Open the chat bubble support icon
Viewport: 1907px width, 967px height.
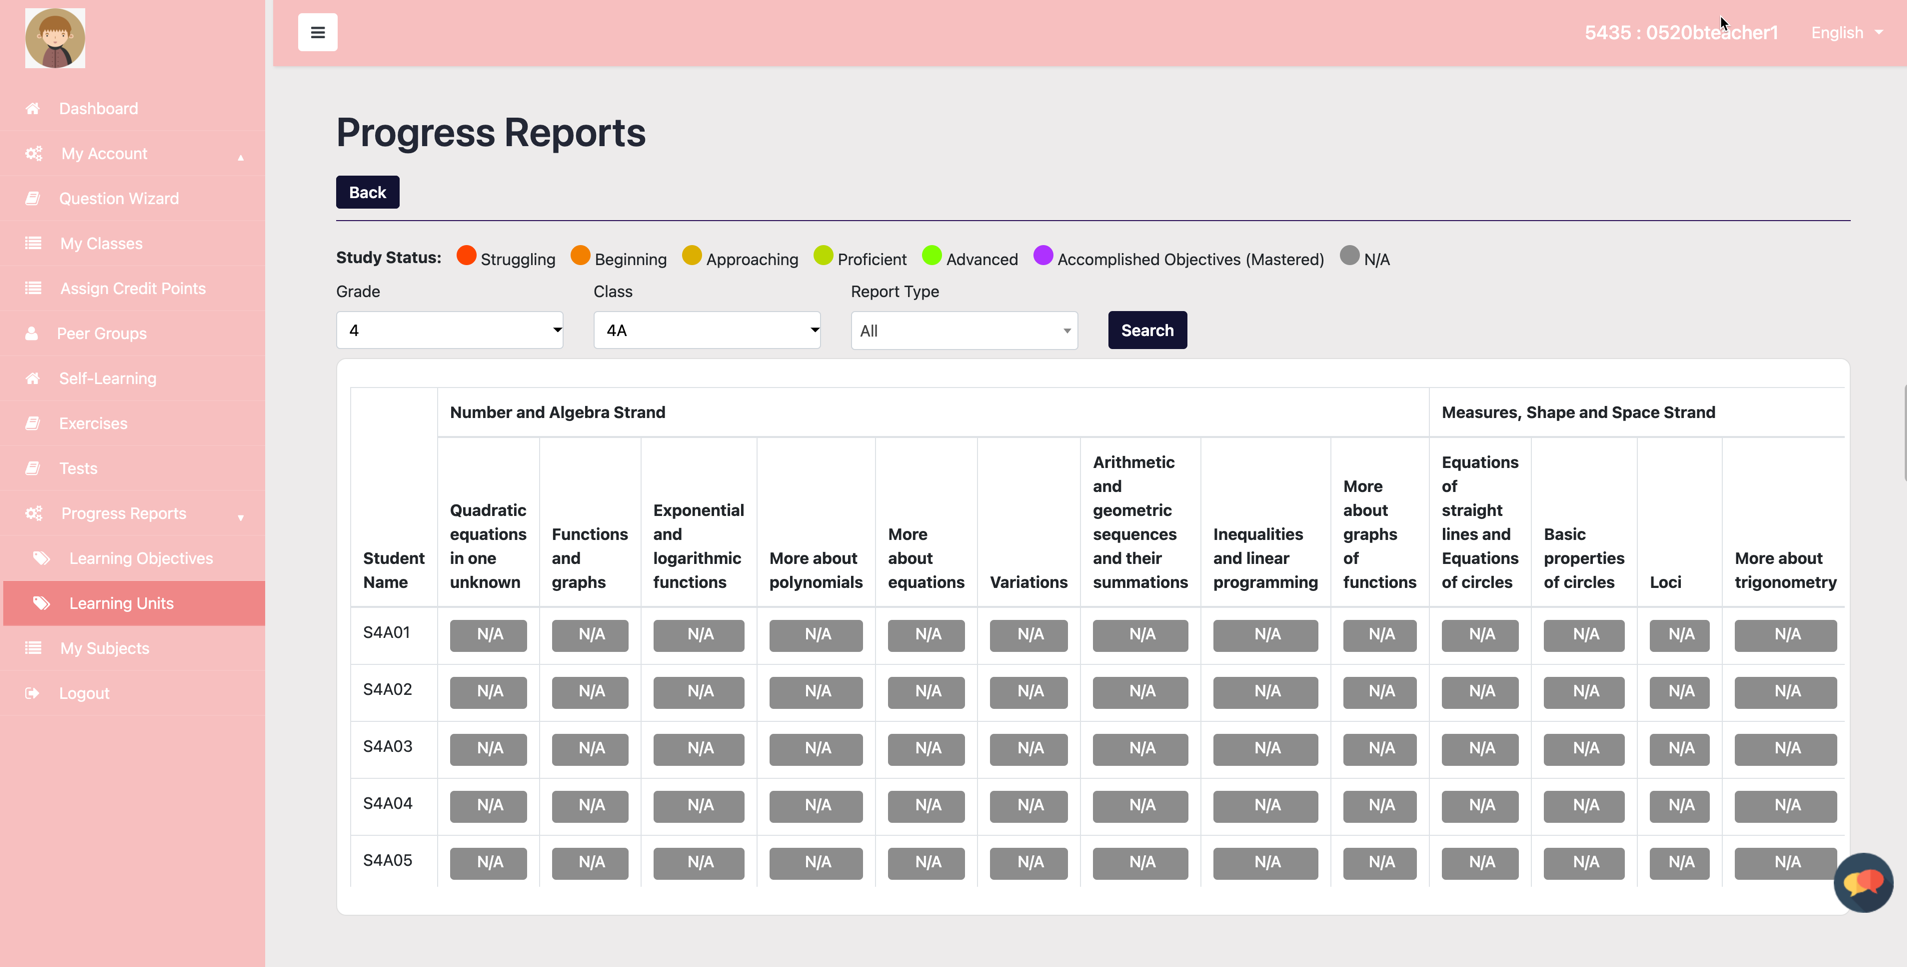click(1863, 882)
